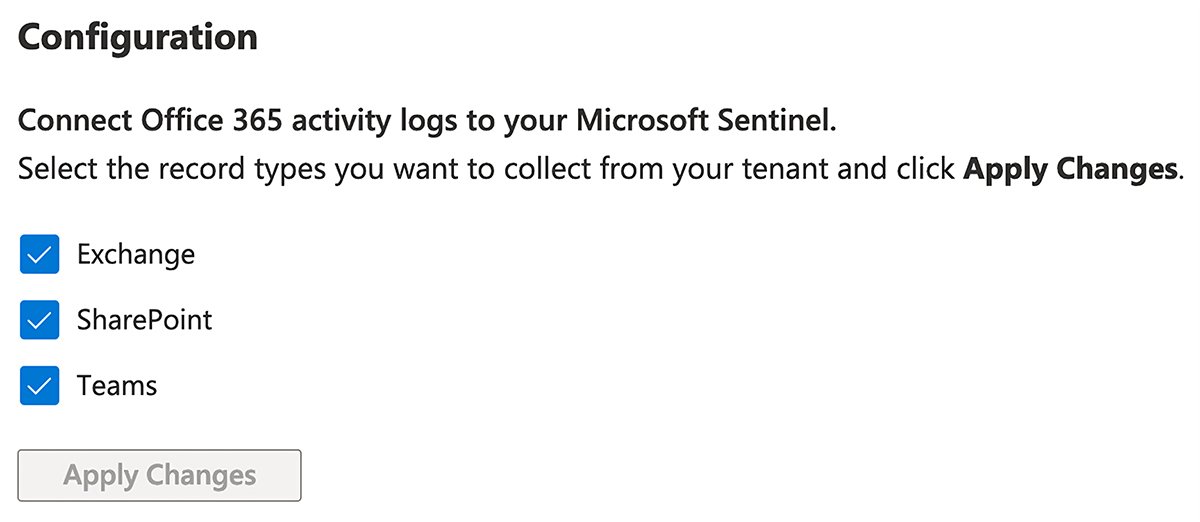The height and width of the screenshot is (522, 1200).
Task: Toggle the Teams checkbox off
Action: coord(40,386)
